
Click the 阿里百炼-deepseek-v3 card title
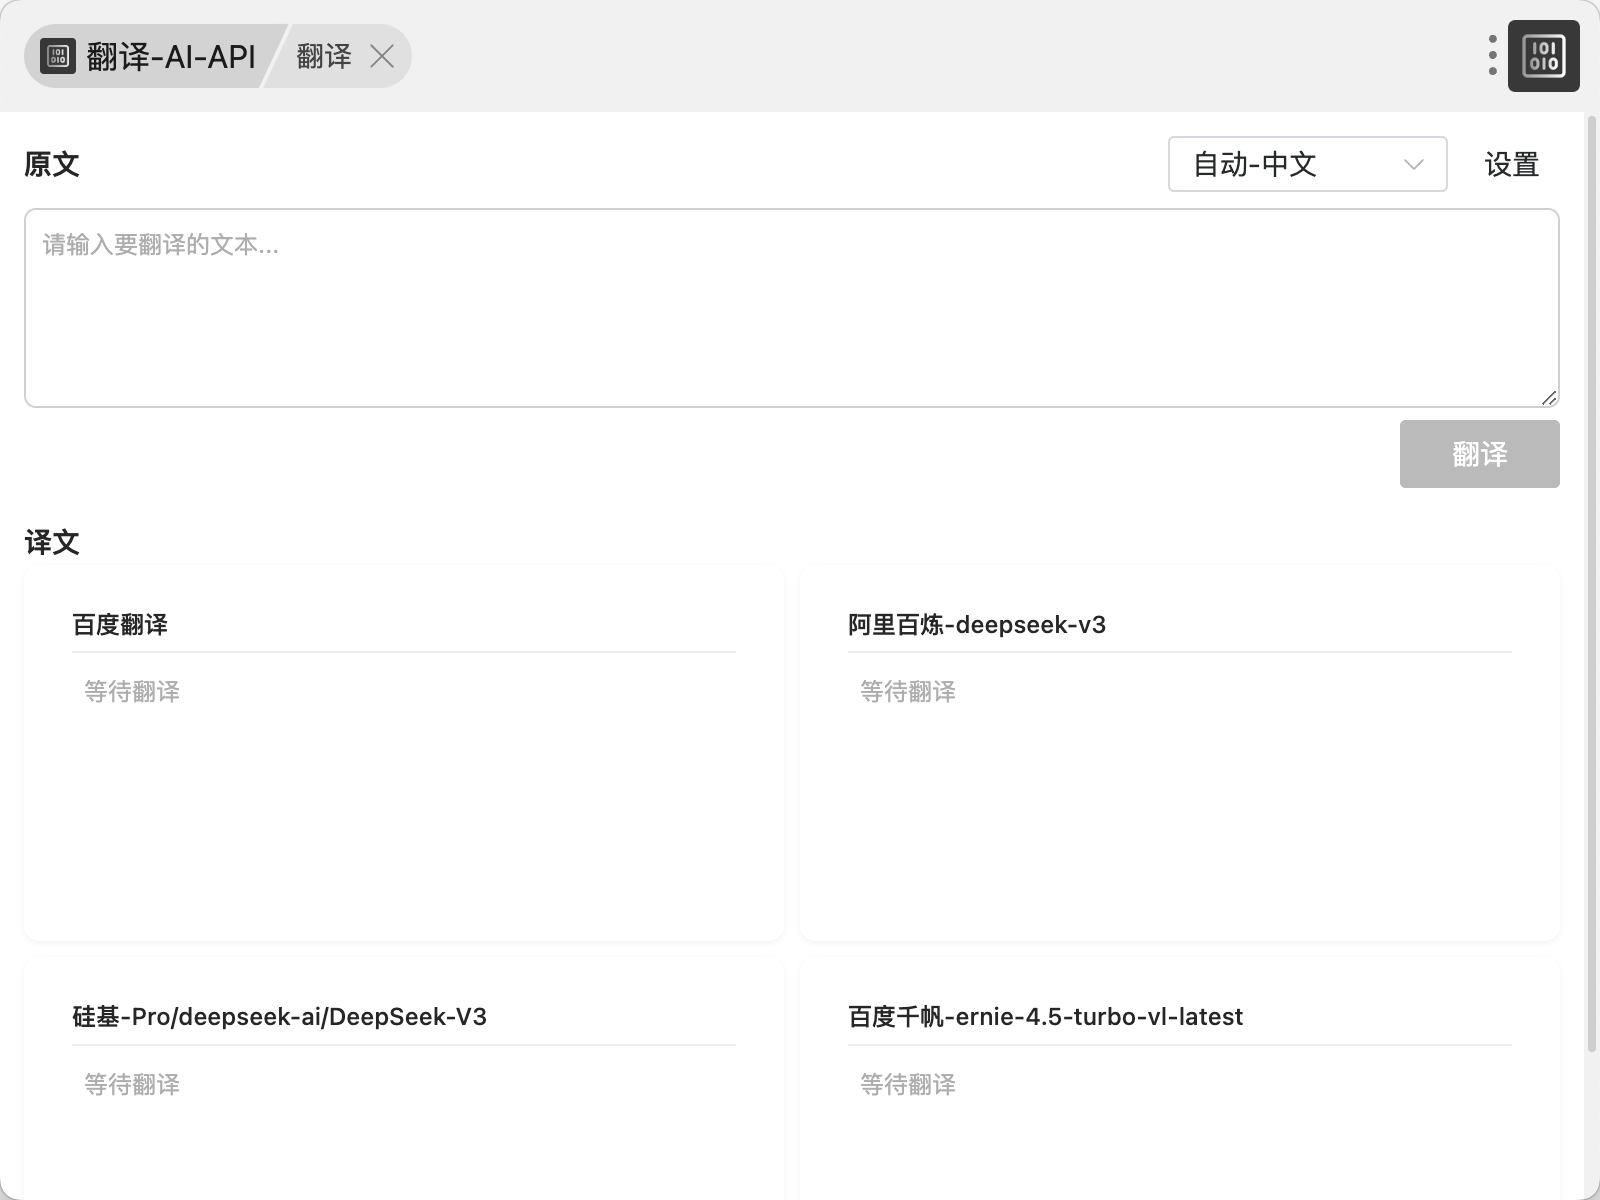click(x=976, y=625)
